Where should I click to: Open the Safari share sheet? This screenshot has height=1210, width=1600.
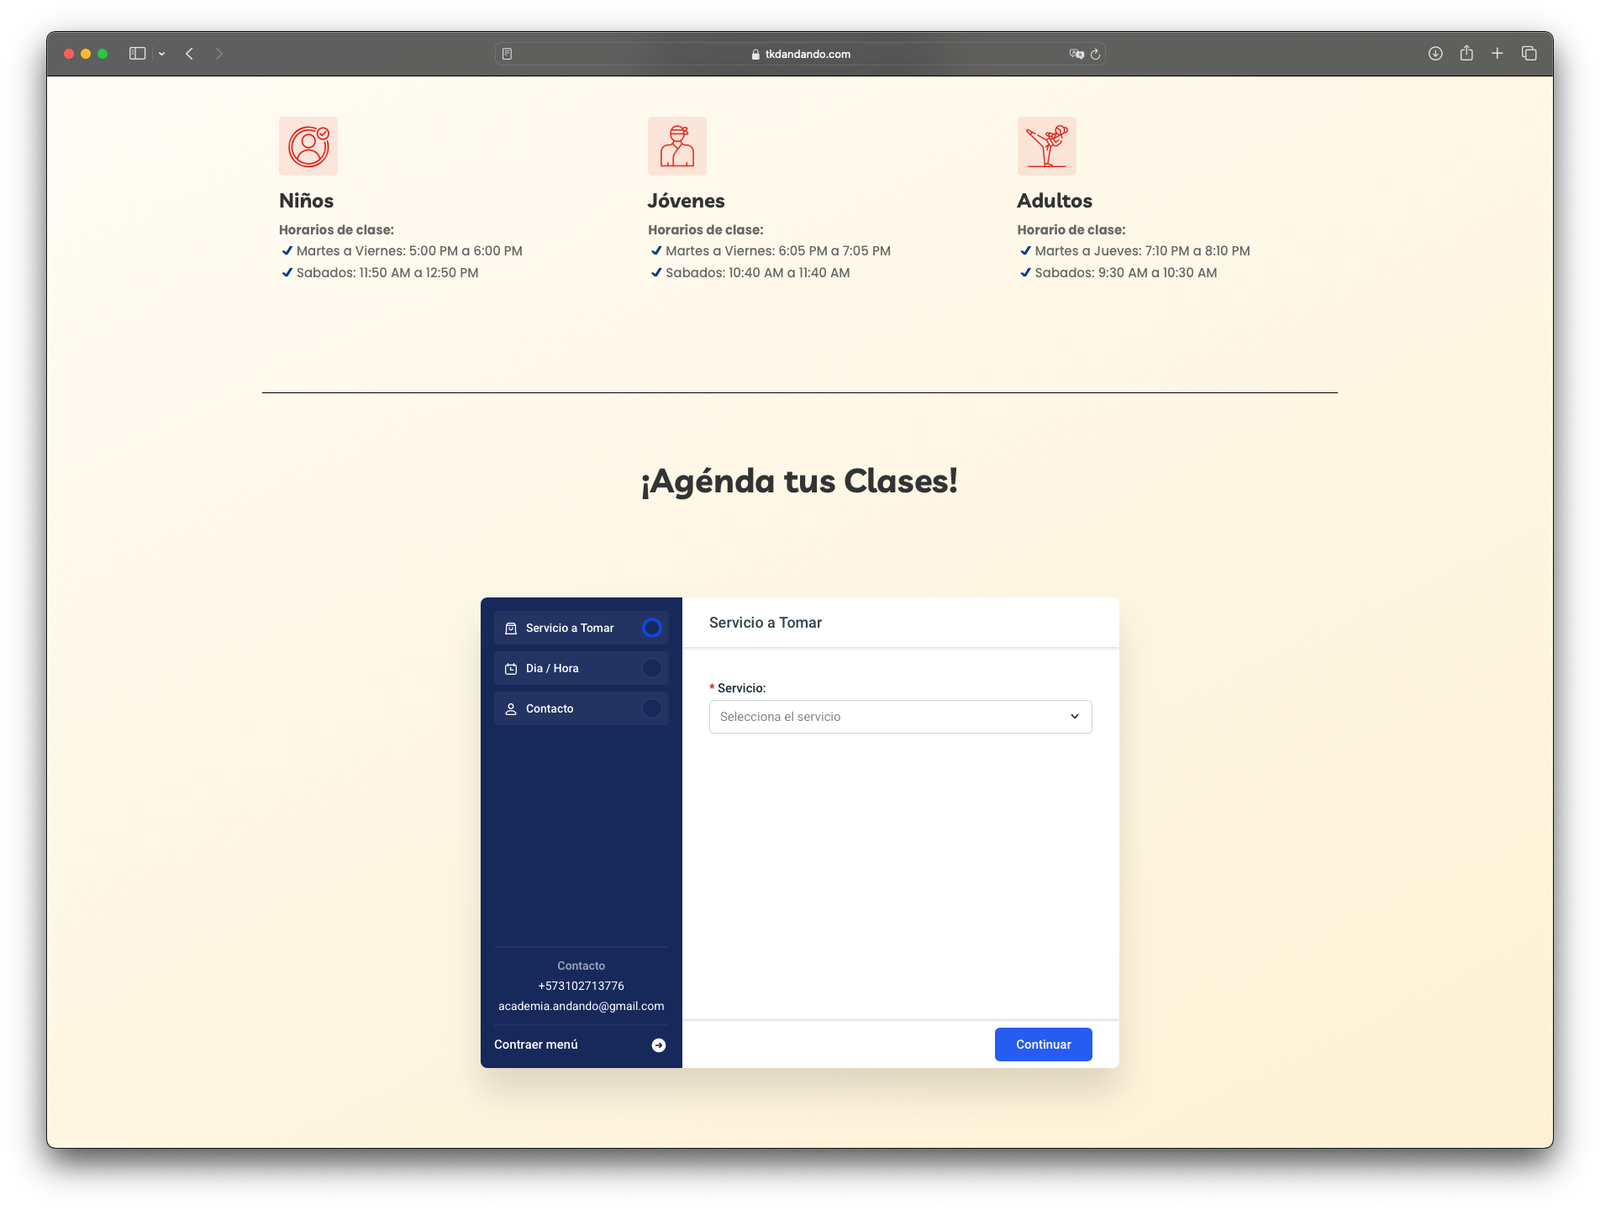[1466, 54]
